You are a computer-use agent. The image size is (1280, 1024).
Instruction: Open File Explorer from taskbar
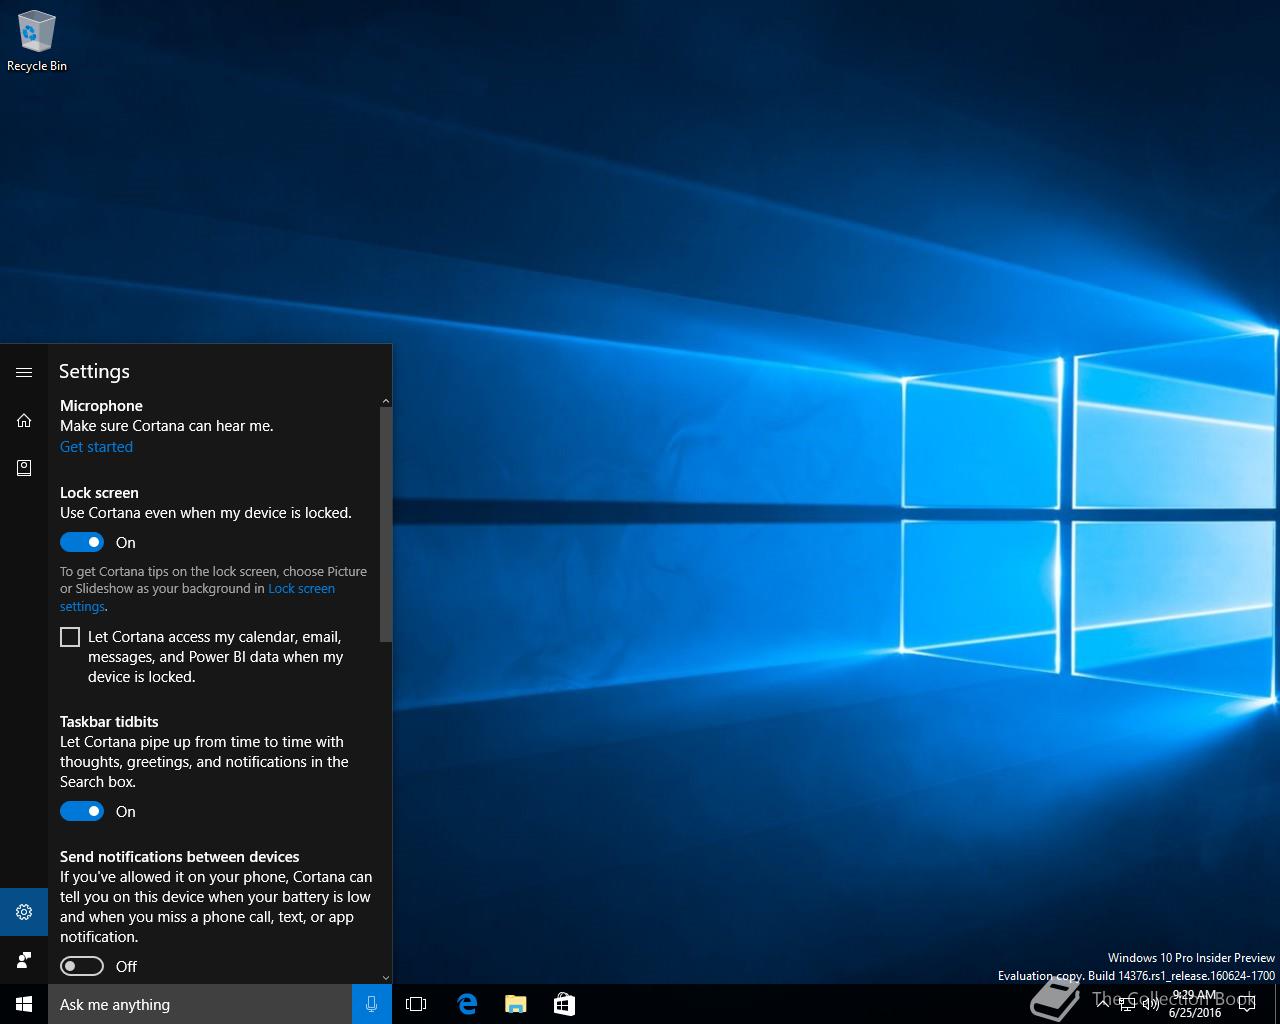(x=515, y=1004)
